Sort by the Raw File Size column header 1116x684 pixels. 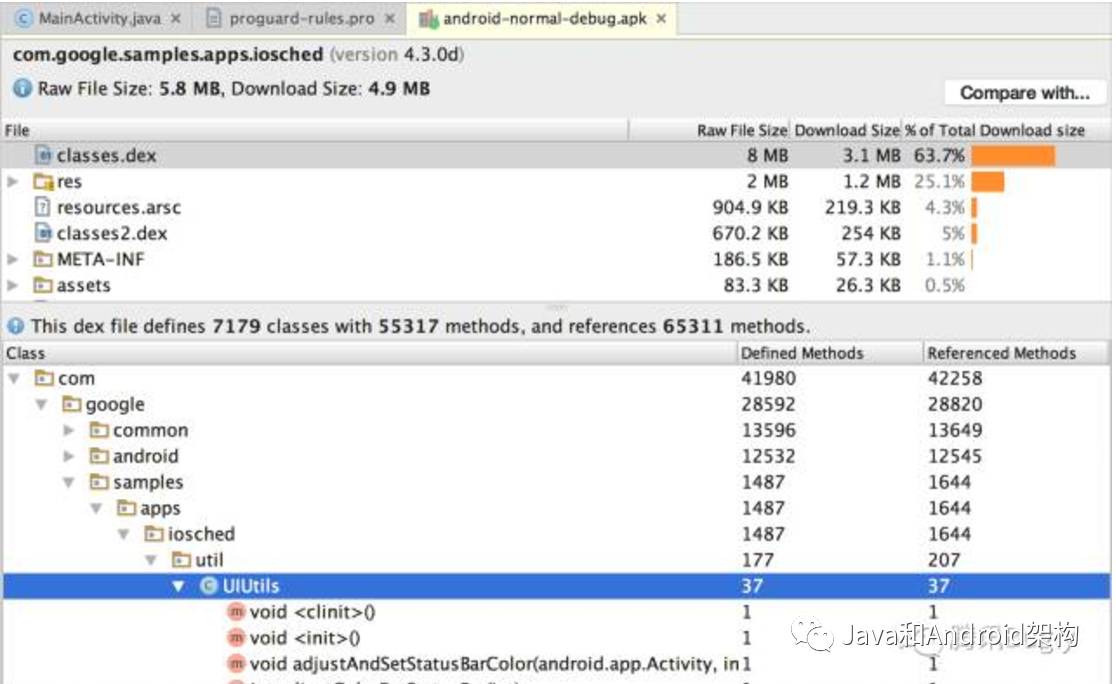point(710,131)
